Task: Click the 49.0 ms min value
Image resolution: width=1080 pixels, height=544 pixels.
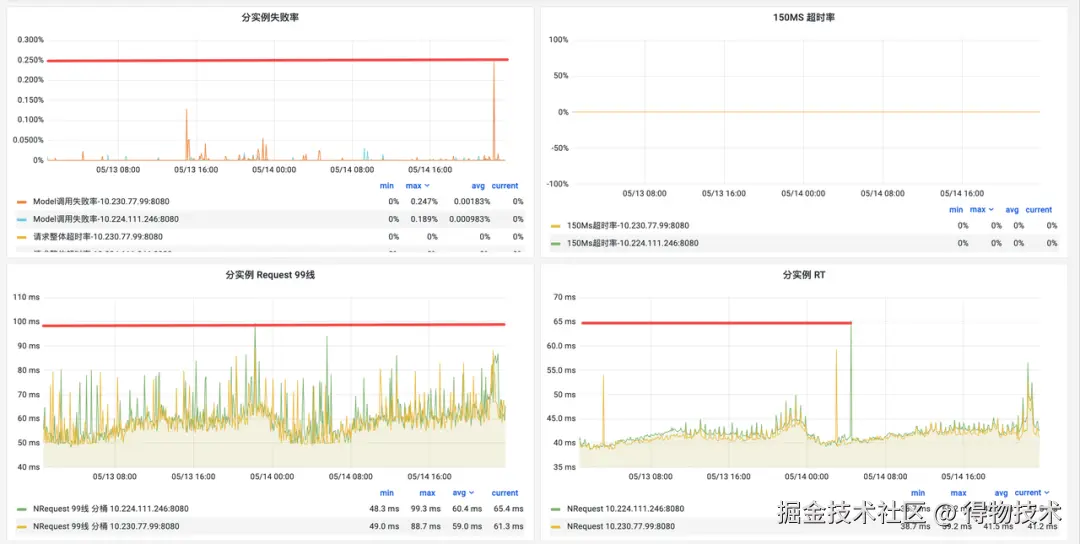Action: pyautogui.click(x=384, y=526)
